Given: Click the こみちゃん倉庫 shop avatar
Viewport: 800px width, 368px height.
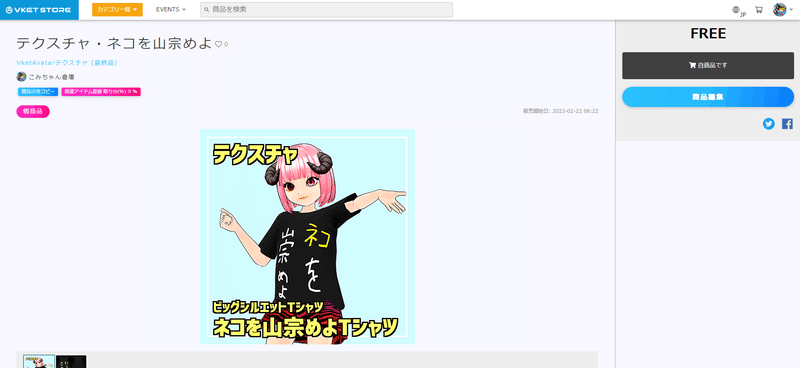Looking at the screenshot, I should click(21, 77).
